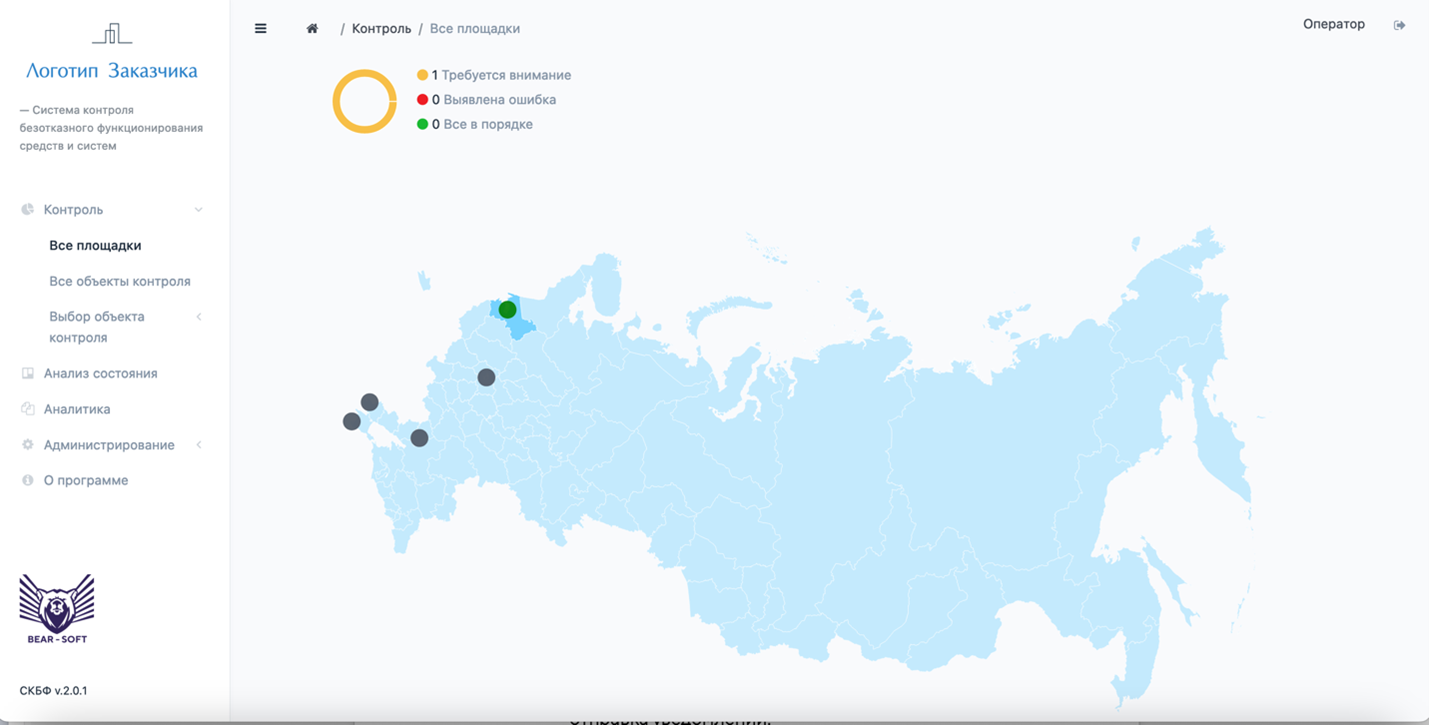Click the home icon in the breadcrumb bar
The width and height of the screenshot is (1429, 725).
coord(311,28)
